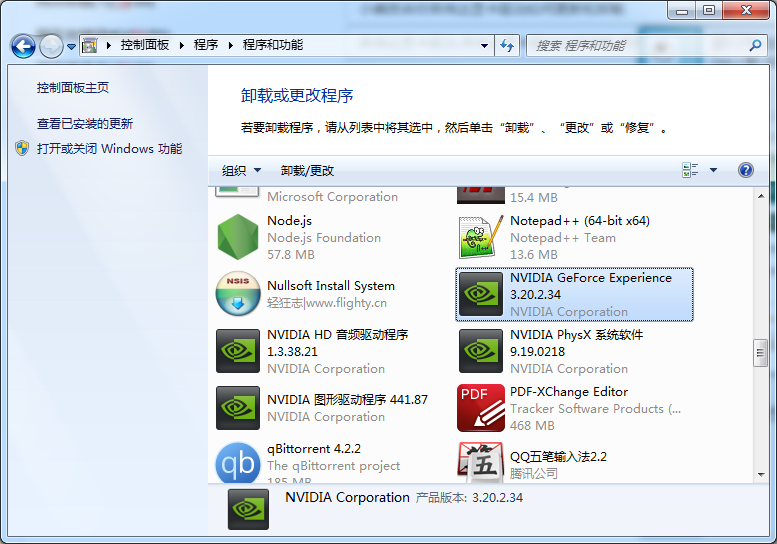Expand the arrow after 控制面板 in breadcrumb
Image resolution: width=777 pixels, height=544 pixels.
coord(182,46)
